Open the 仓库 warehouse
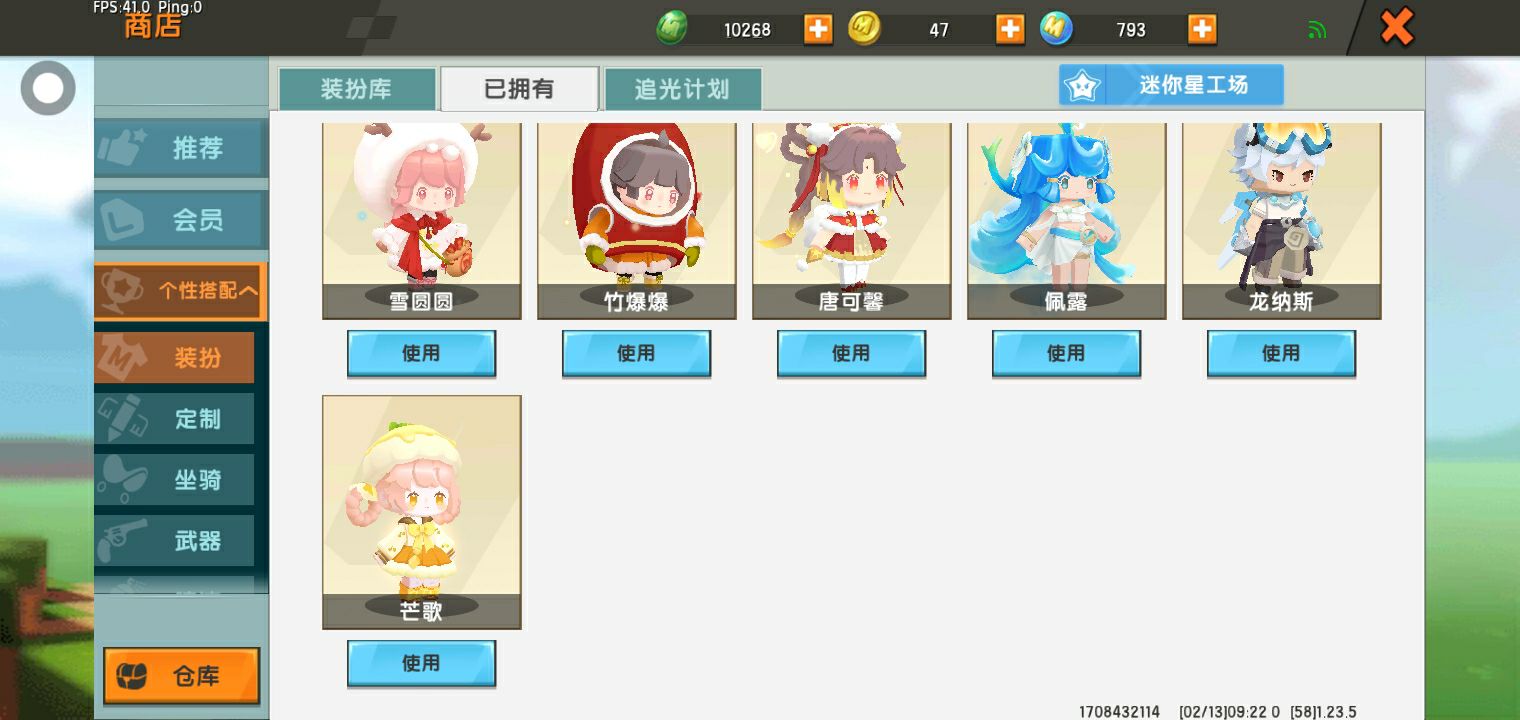This screenshot has width=1520, height=720. tap(181, 676)
